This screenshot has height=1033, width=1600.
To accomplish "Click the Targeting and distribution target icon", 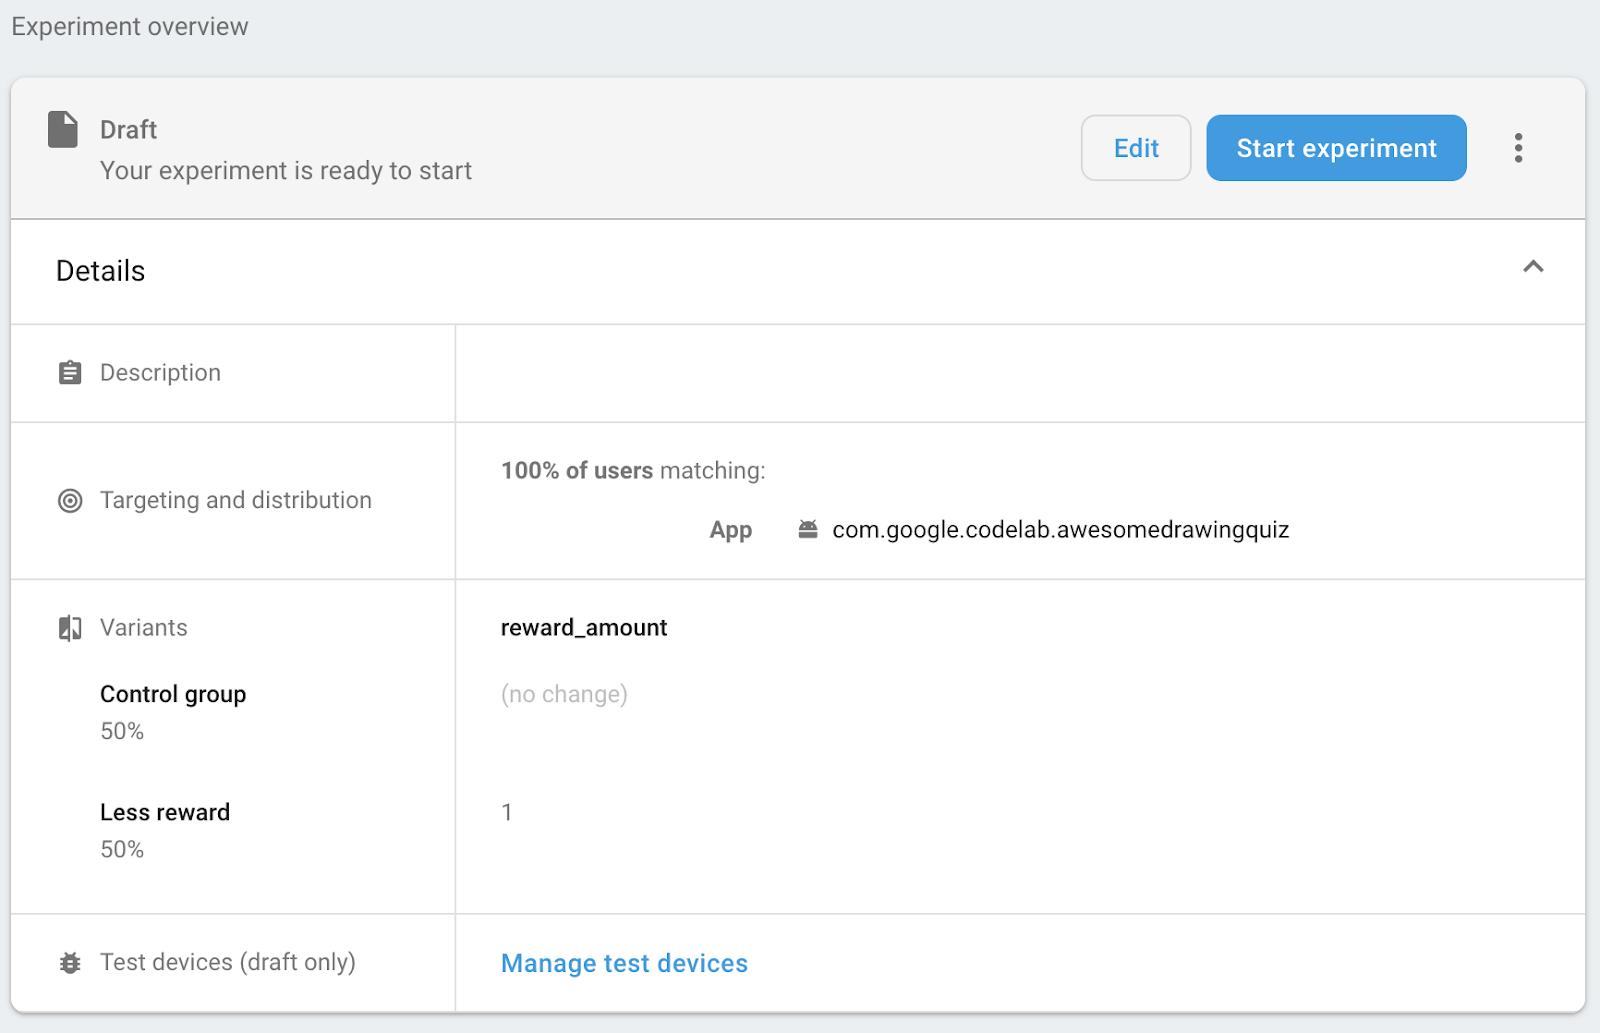I will (70, 501).
